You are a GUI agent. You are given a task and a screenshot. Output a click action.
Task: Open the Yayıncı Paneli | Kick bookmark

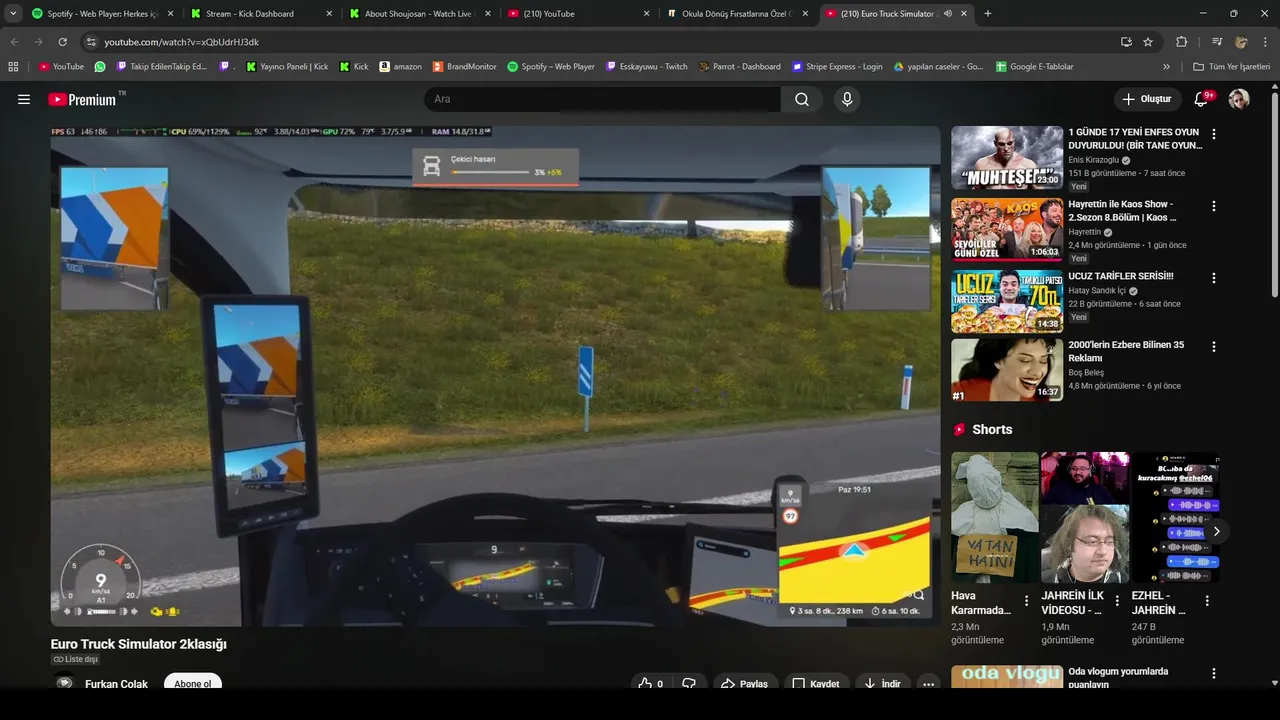(x=287, y=66)
